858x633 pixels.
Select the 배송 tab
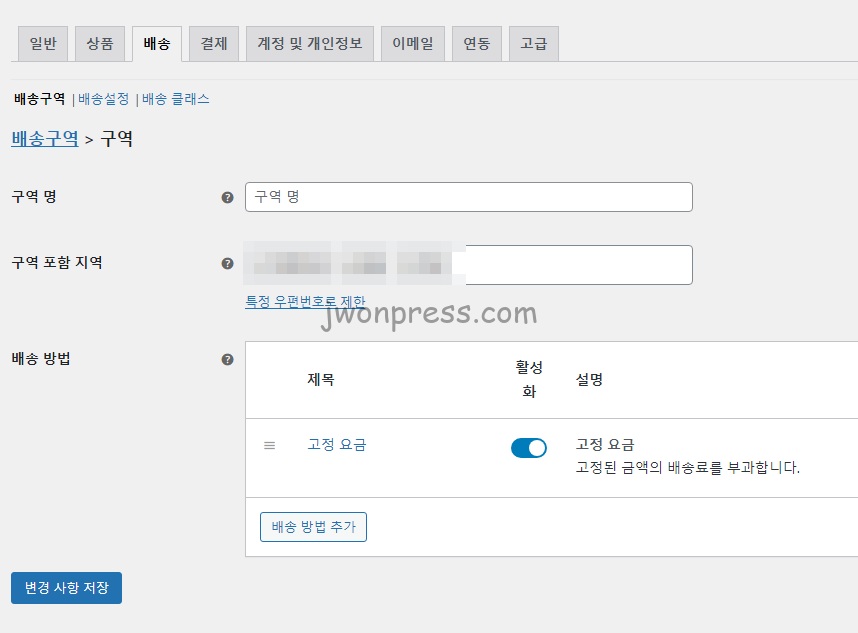coord(157,44)
